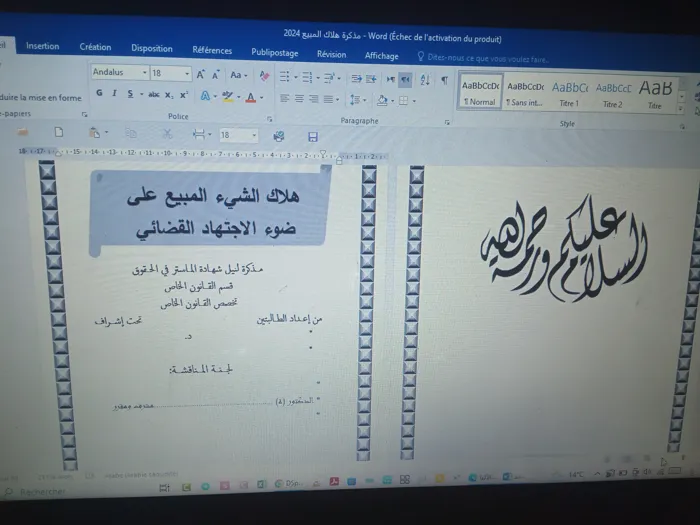Image resolution: width=700 pixels, height=525 pixels.
Task: Open paste options dropdown in quick toolbar
Action: click(106, 133)
